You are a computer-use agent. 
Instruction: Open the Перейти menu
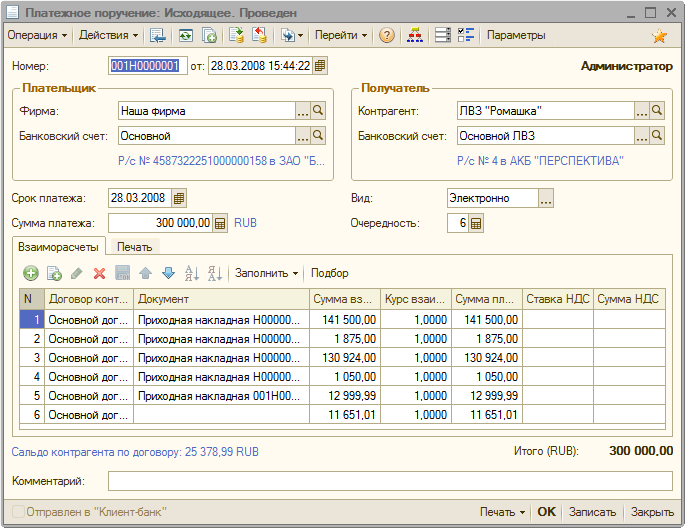coord(341,35)
